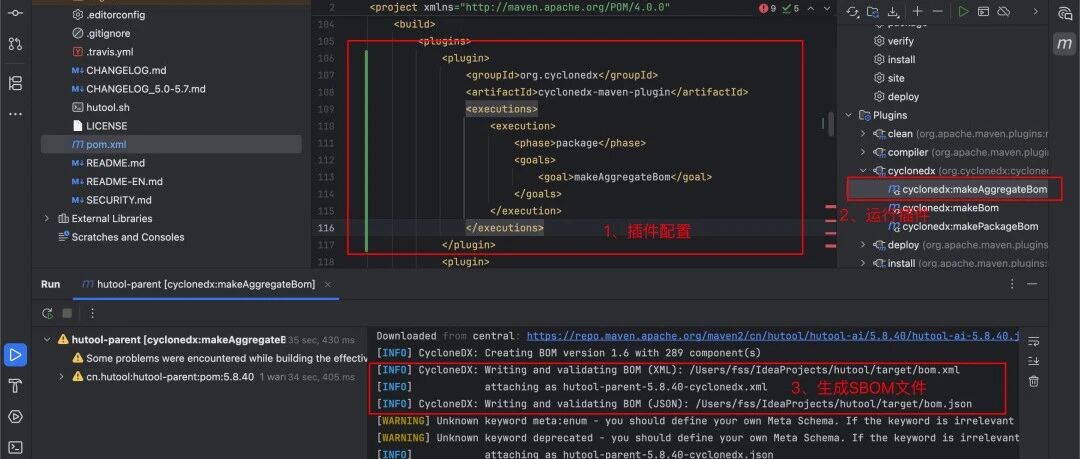This screenshot has height=459, width=1080.
Task: Collapse hutool-parent build result node
Action: tap(47, 340)
